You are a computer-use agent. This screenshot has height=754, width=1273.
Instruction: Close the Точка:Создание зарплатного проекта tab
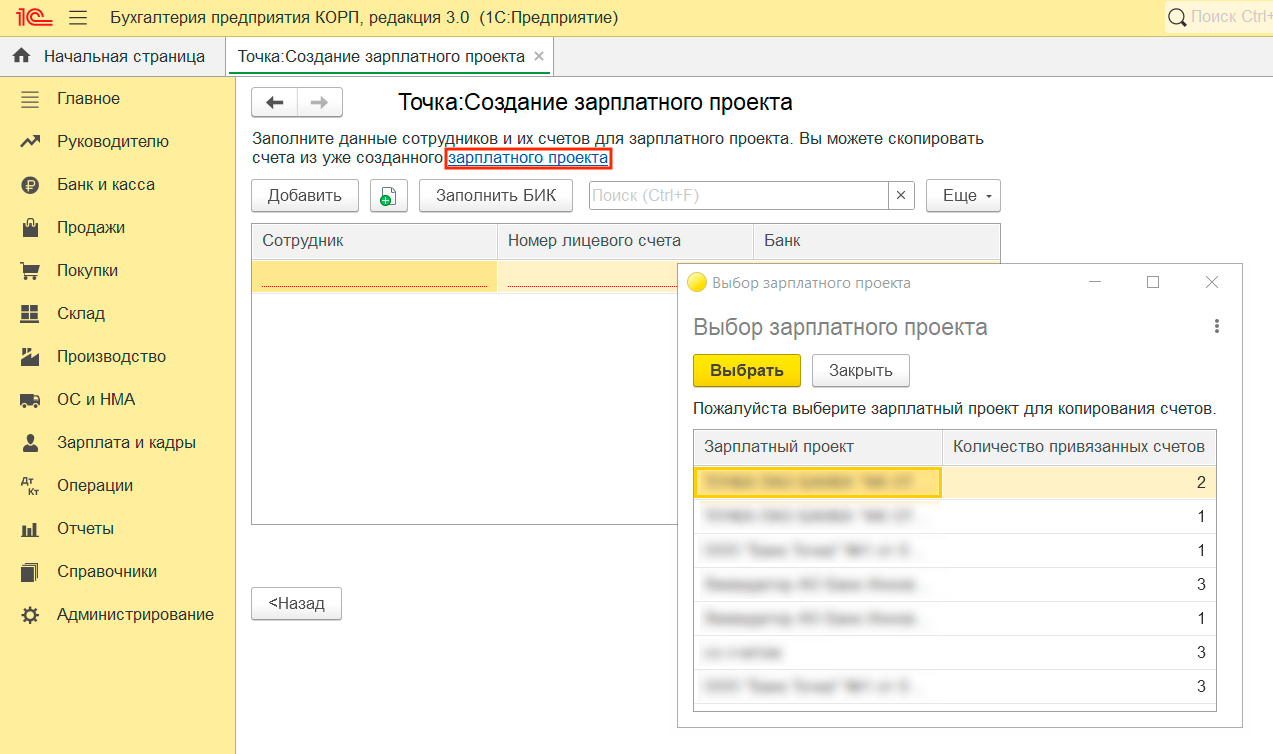539,57
